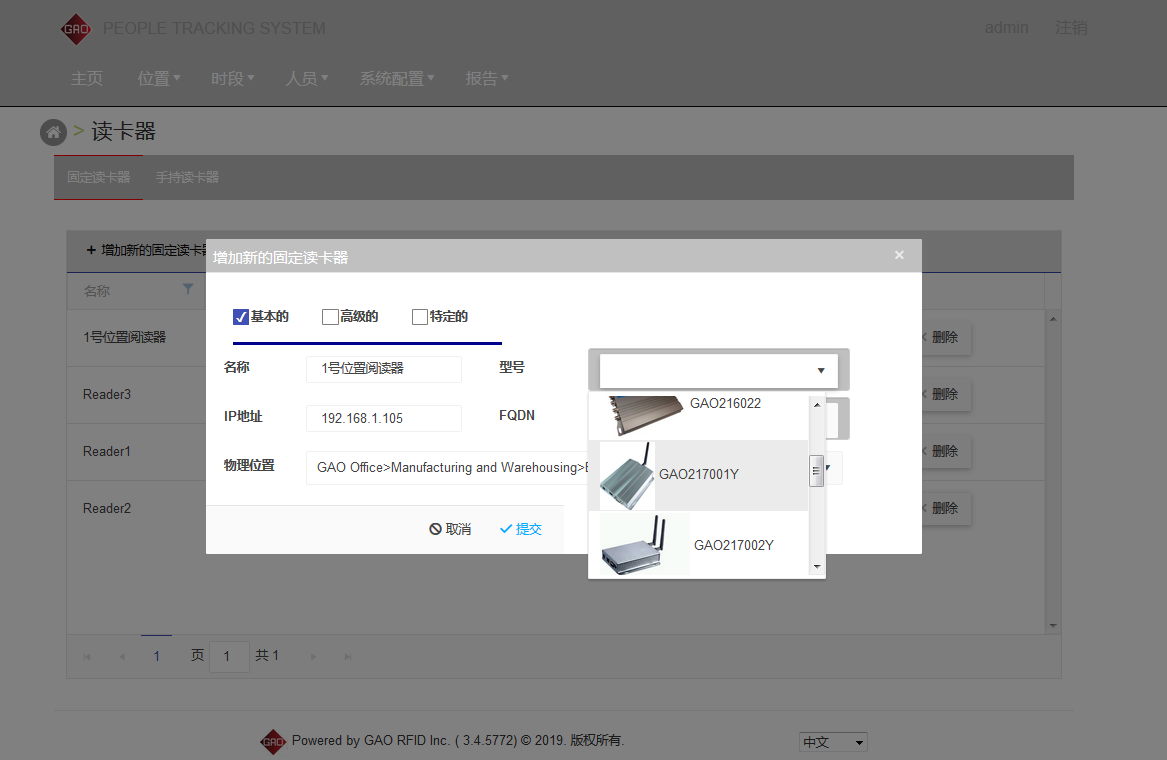Toggle the 型号 model dropdown arrow

click(x=820, y=371)
